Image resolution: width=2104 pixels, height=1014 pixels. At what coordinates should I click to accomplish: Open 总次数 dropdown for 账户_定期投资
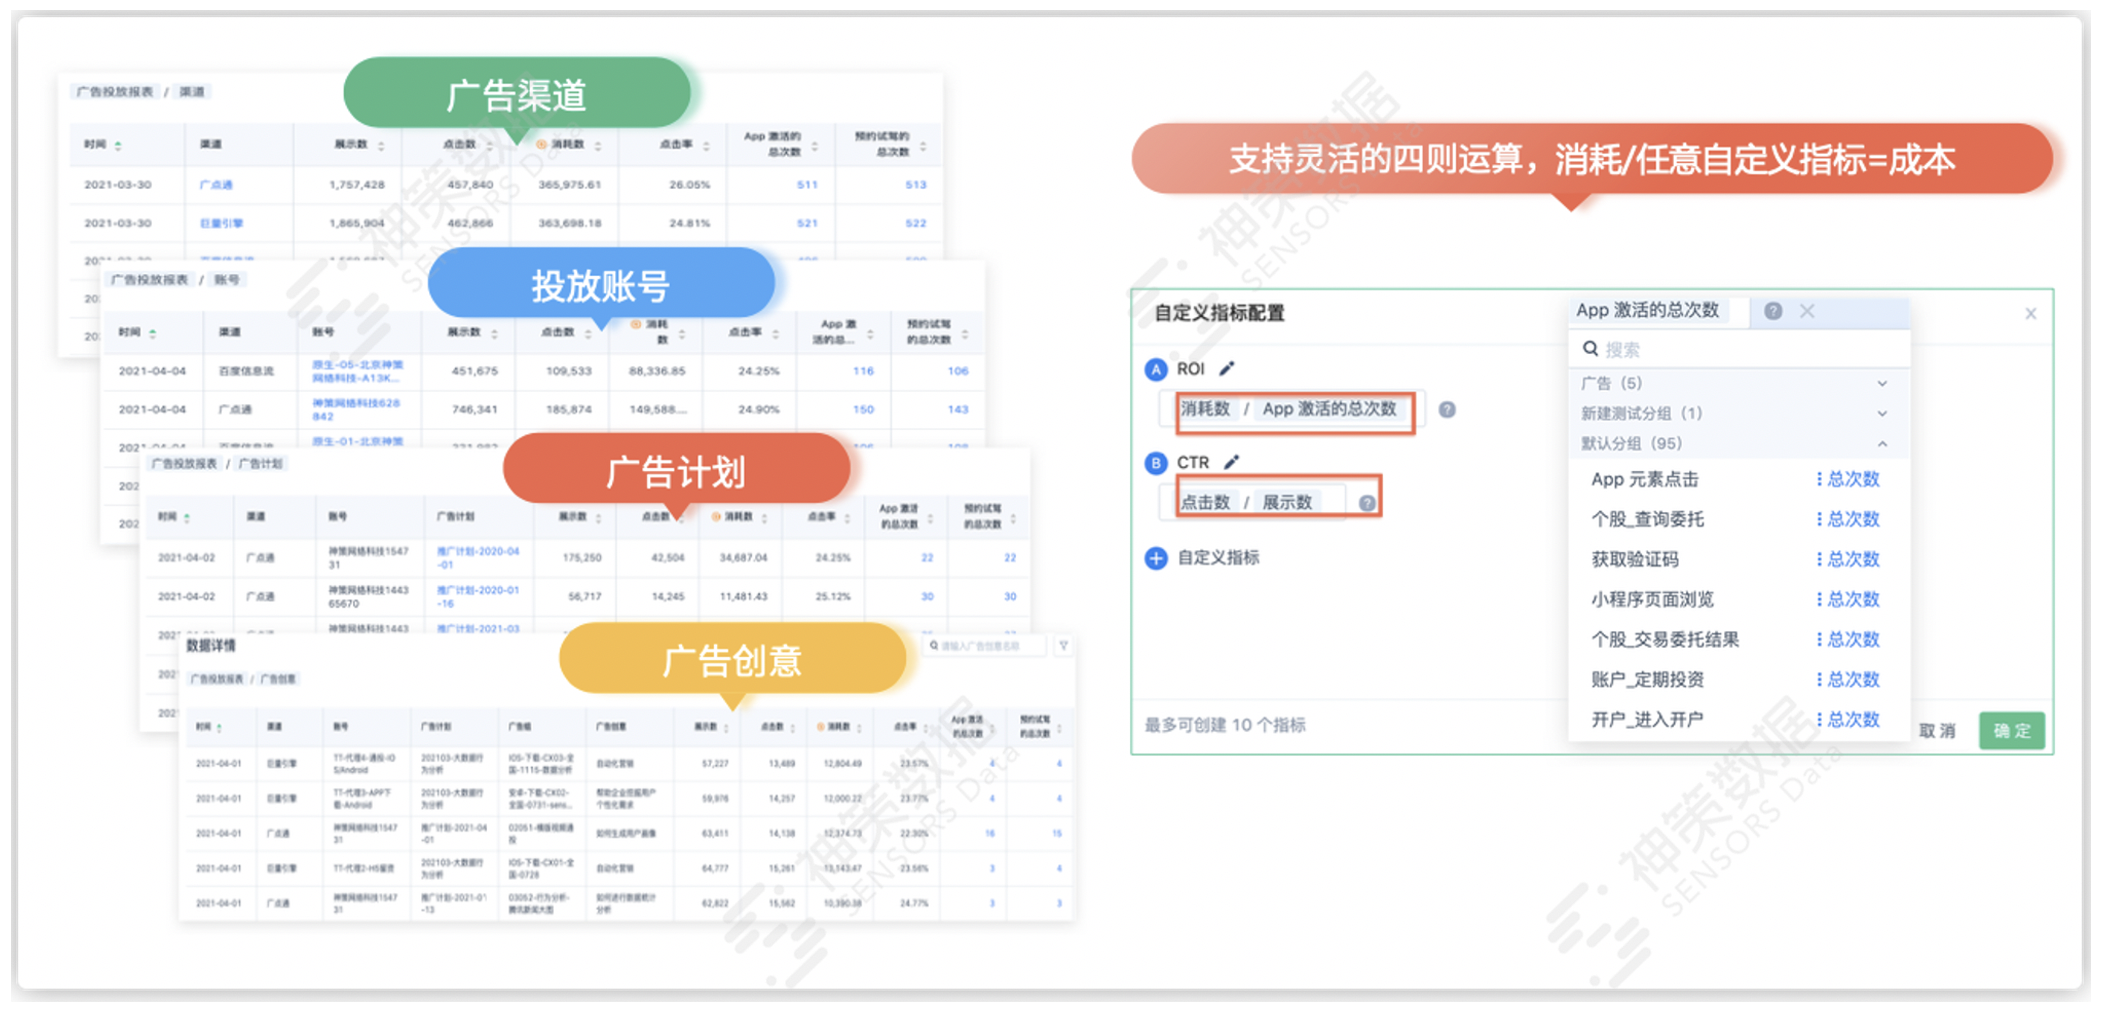[1848, 680]
